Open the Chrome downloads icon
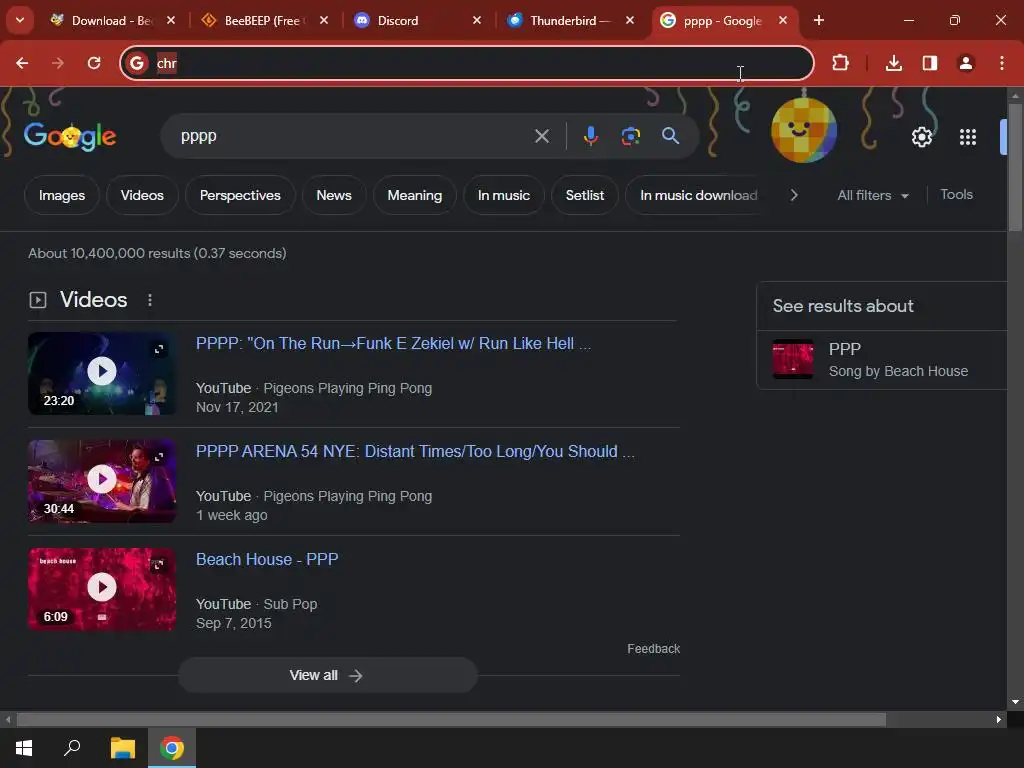Image resolution: width=1024 pixels, height=768 pixels. 893,63
